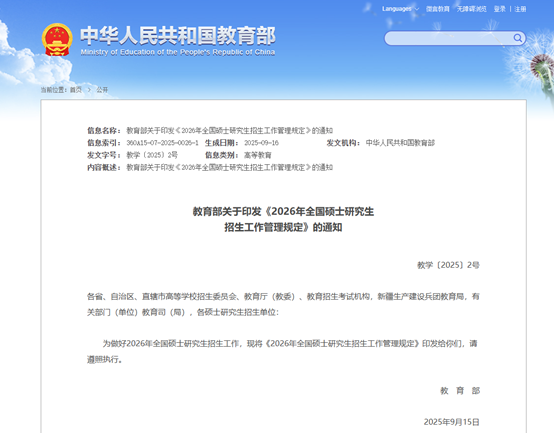This screenshot has width=554, height=433.
Task: Click the 登录 login link
Action: 500,9
